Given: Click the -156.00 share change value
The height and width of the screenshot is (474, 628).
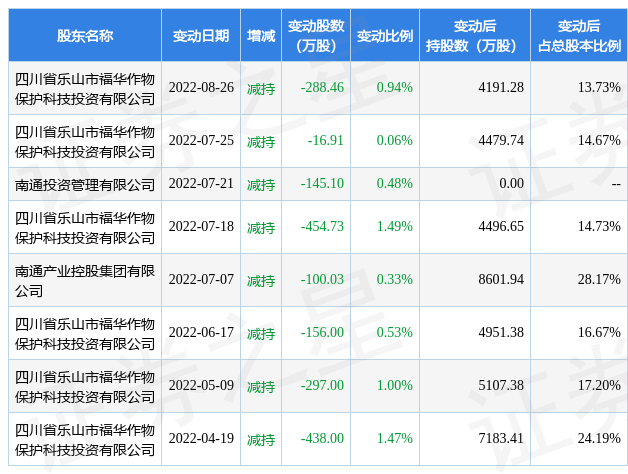Looking at the screenshot, I should 322,332.
